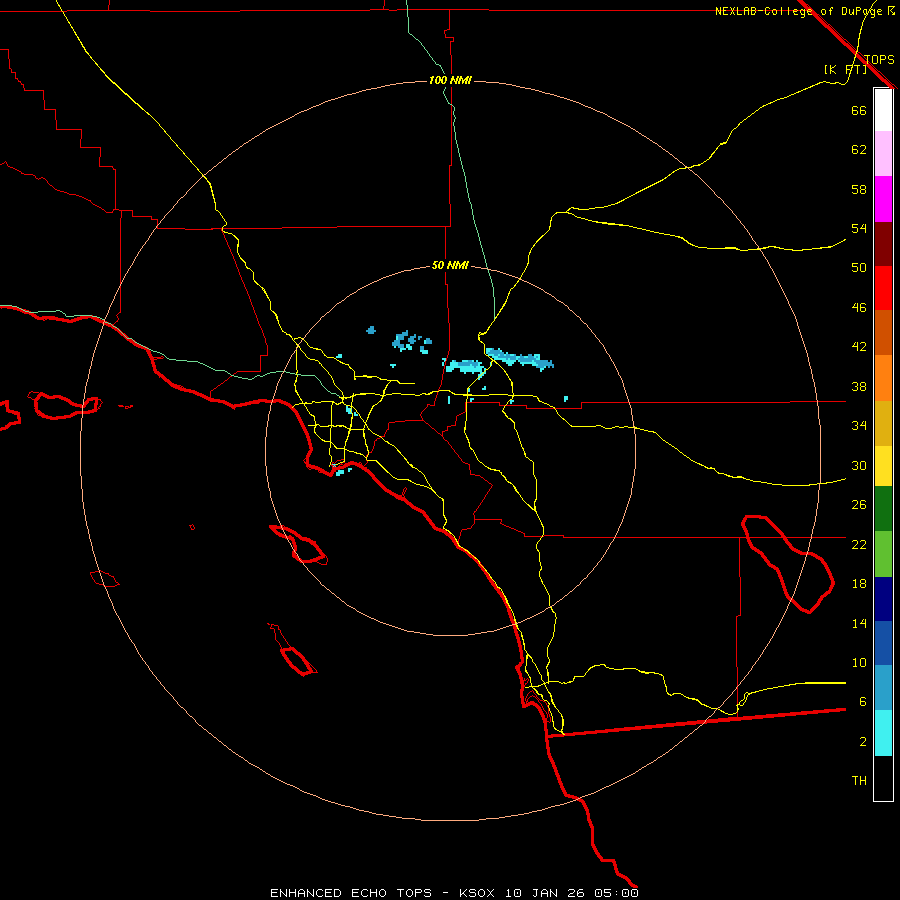The image size is (900, 900).
Task: Click the "34" legend value
Action: point(859,426)
